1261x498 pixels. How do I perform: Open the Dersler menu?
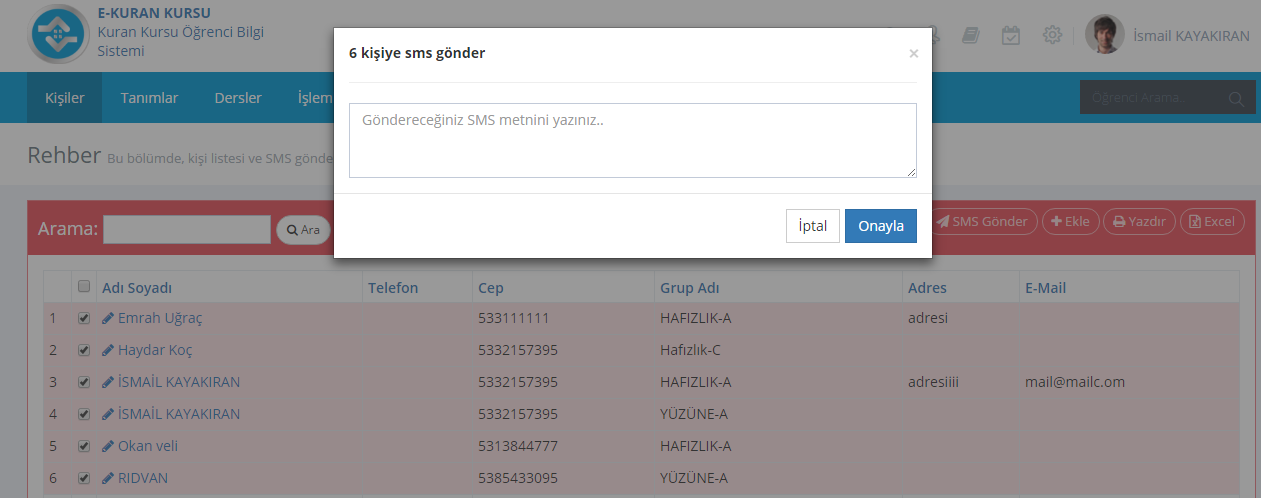(x=238, y=98)
